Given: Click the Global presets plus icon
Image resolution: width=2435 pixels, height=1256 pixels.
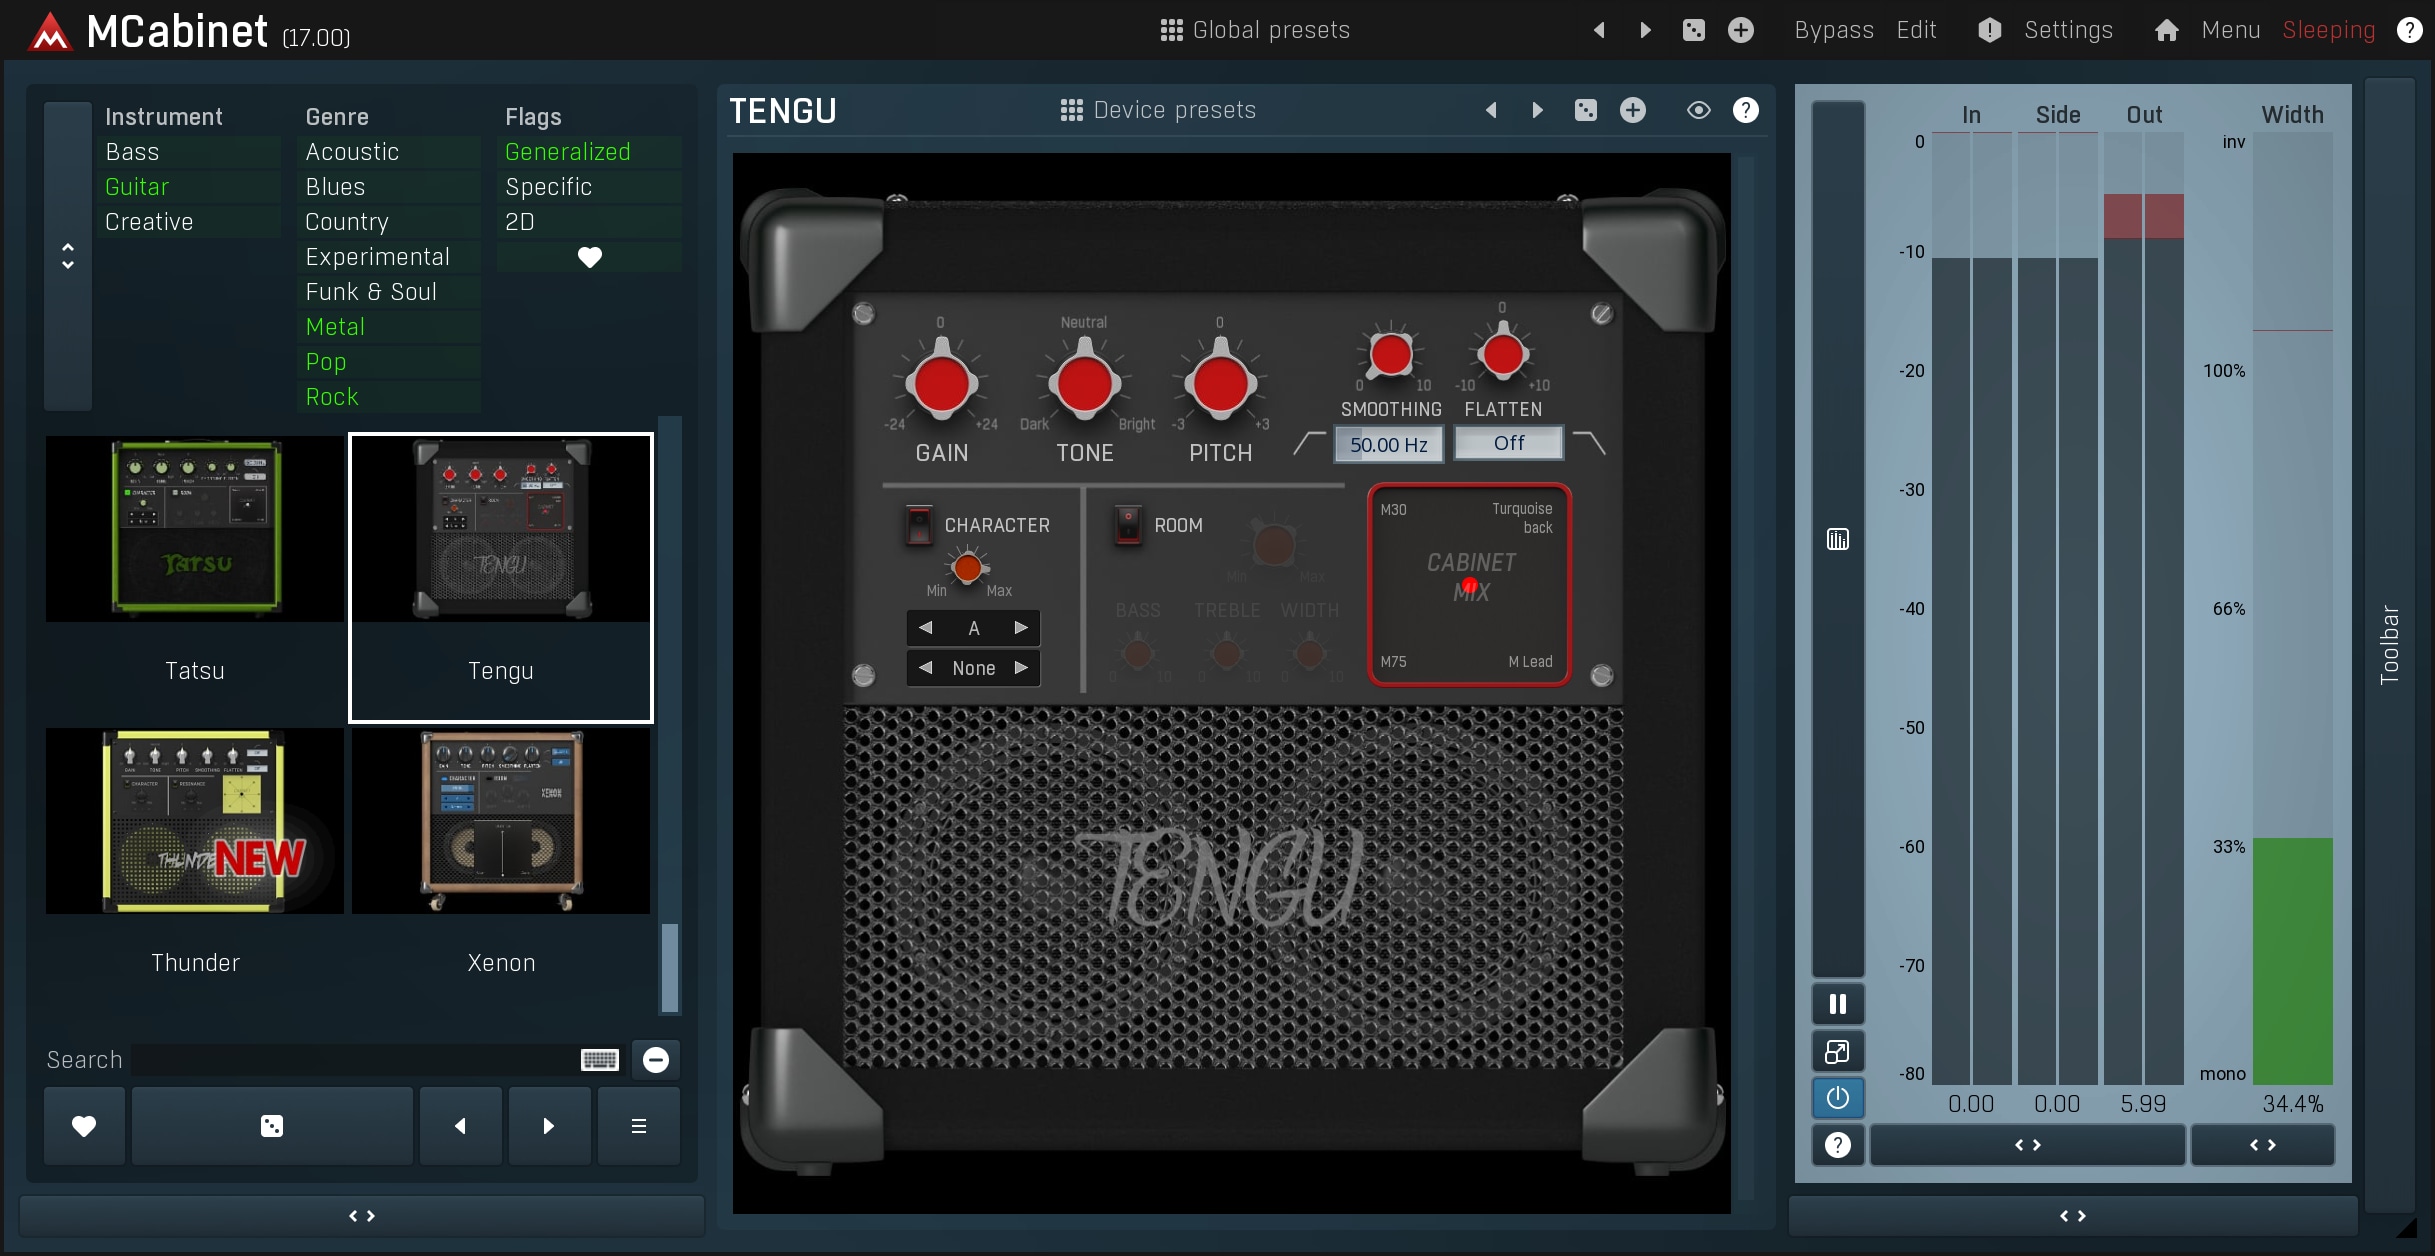Looking at the screenshot, I should click(1740, 30).
